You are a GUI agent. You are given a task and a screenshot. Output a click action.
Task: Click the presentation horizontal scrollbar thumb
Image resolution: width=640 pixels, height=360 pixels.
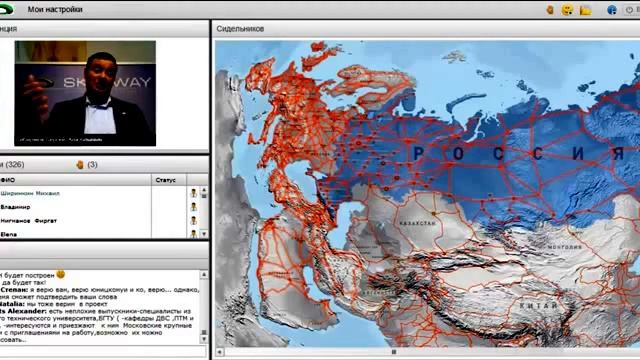point(394,351)
